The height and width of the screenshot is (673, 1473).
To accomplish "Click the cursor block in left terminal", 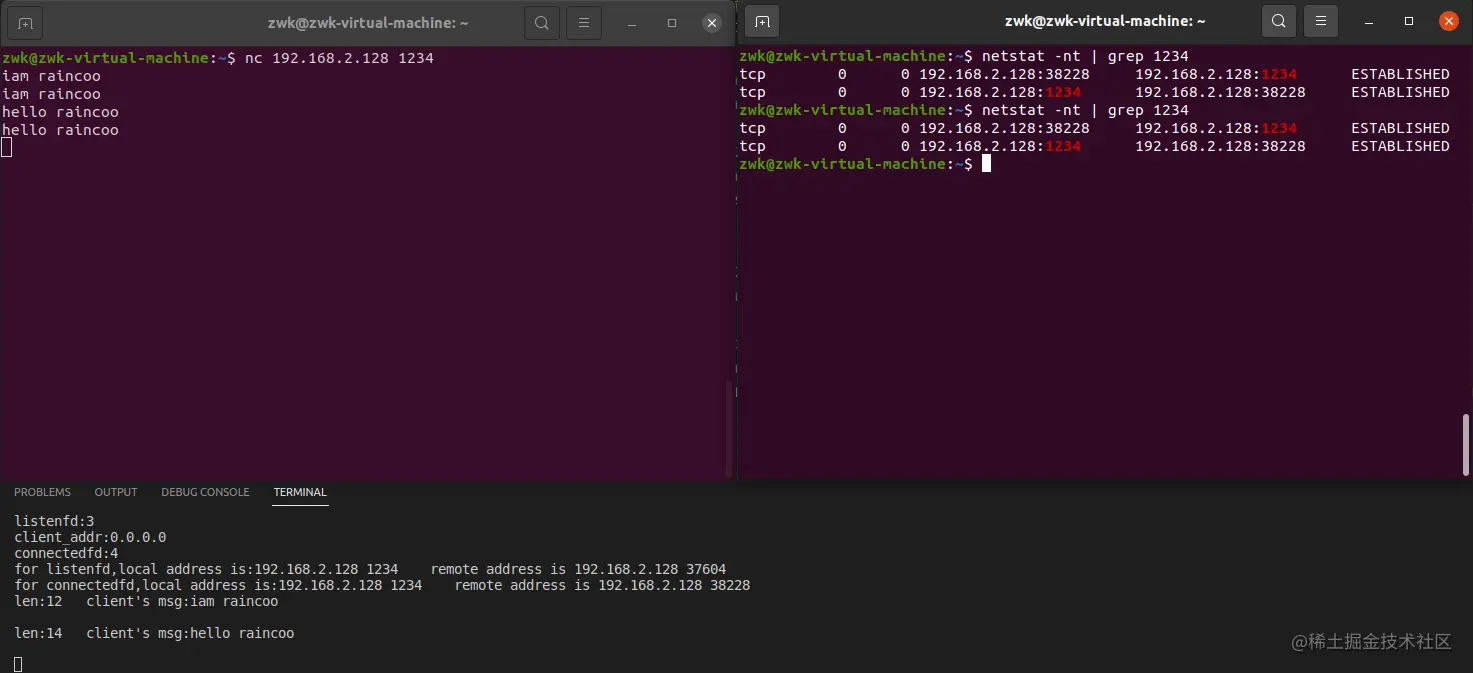I will 7,148.
